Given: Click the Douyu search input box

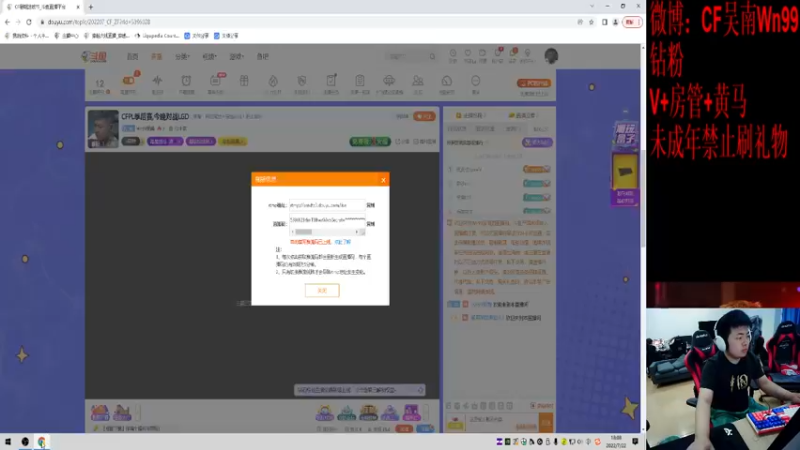Looking at the screenshot, I should pyautogui.click(x=407, y=57).
